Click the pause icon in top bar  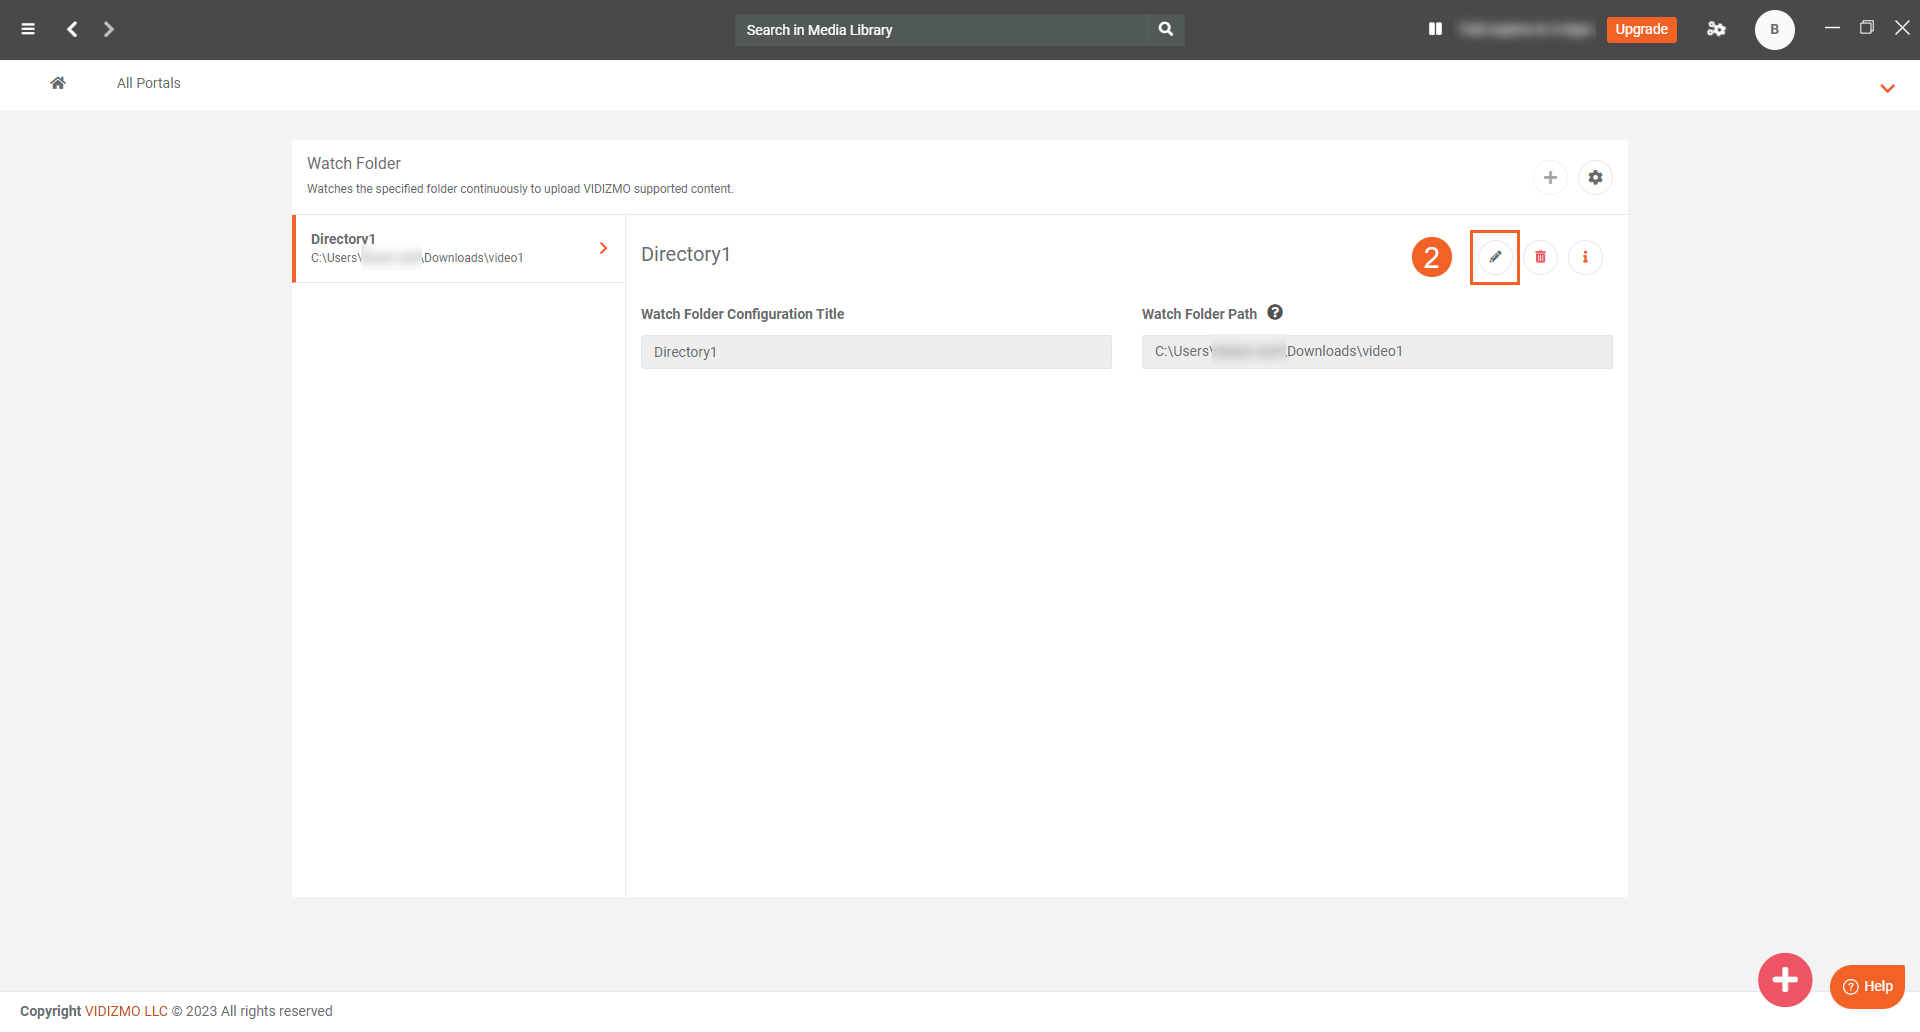1435,29
